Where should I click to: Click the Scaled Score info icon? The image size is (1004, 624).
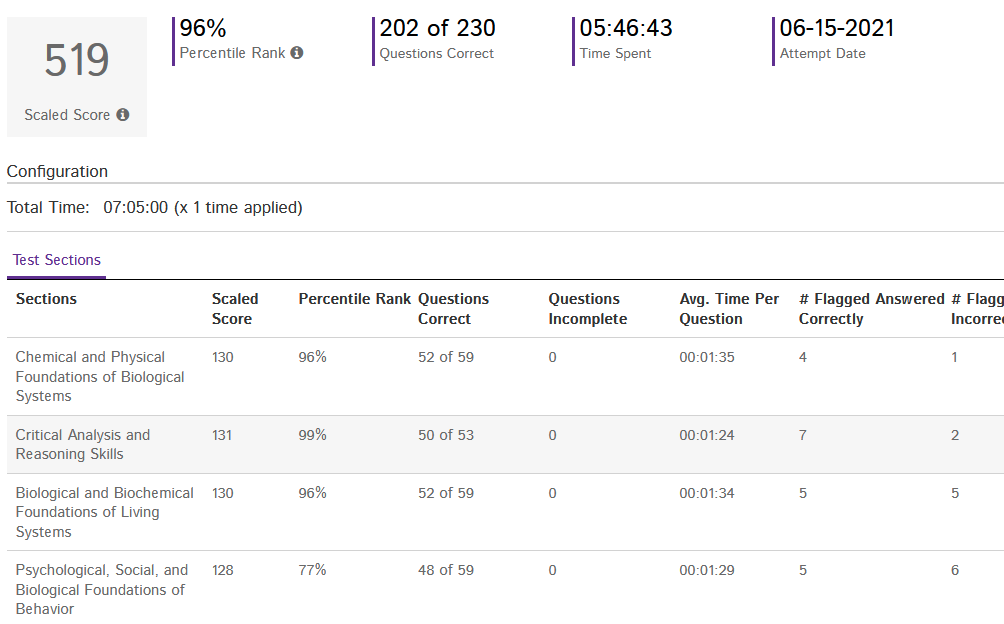click(x=123, y=115)
